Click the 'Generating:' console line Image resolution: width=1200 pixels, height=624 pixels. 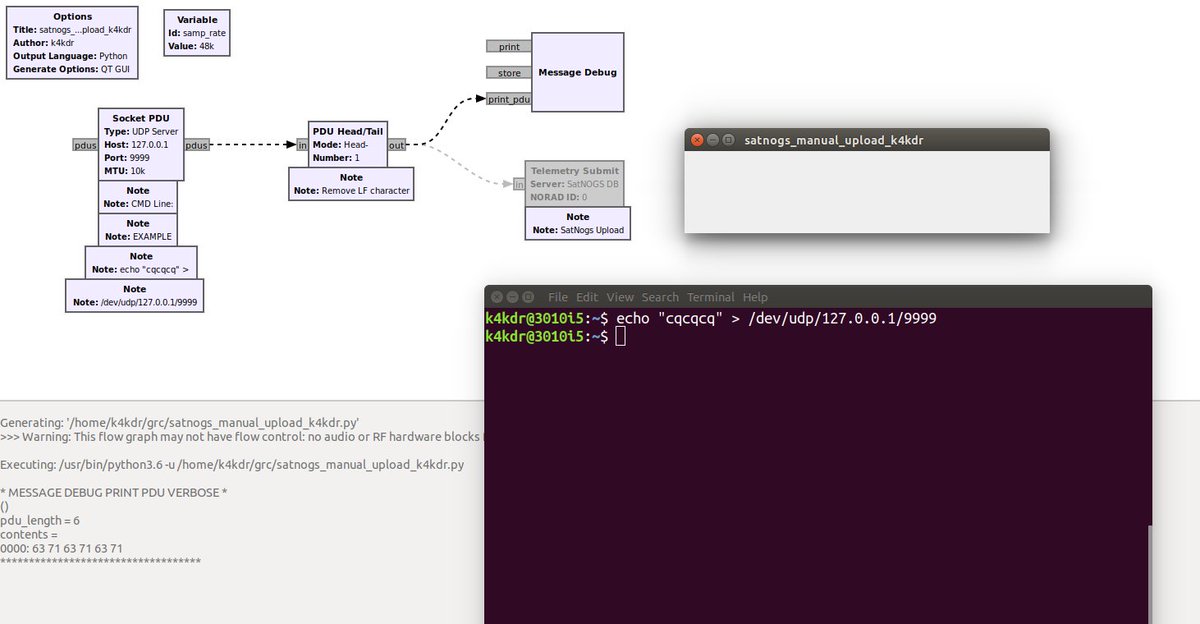click(179, 423)
